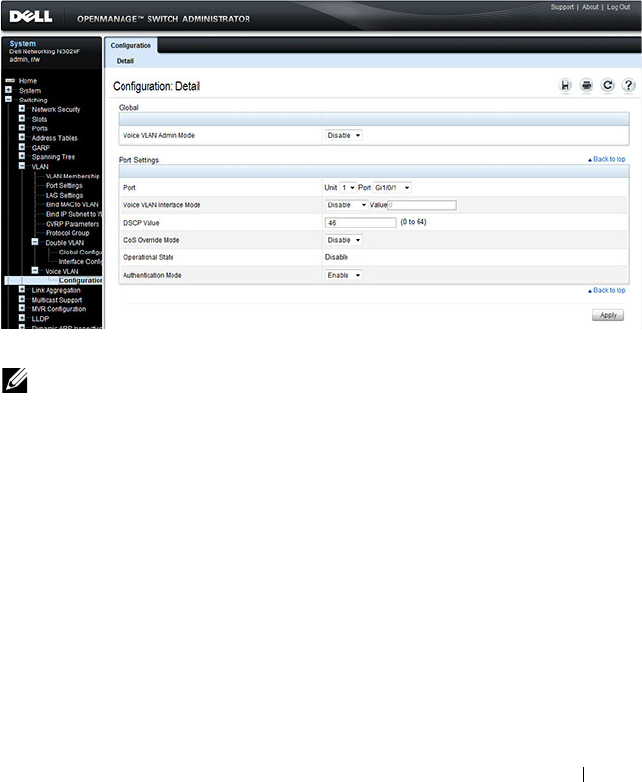Open Port Settings tree item
The width and height of the screenshot is (642, 782).
(64, 186)
